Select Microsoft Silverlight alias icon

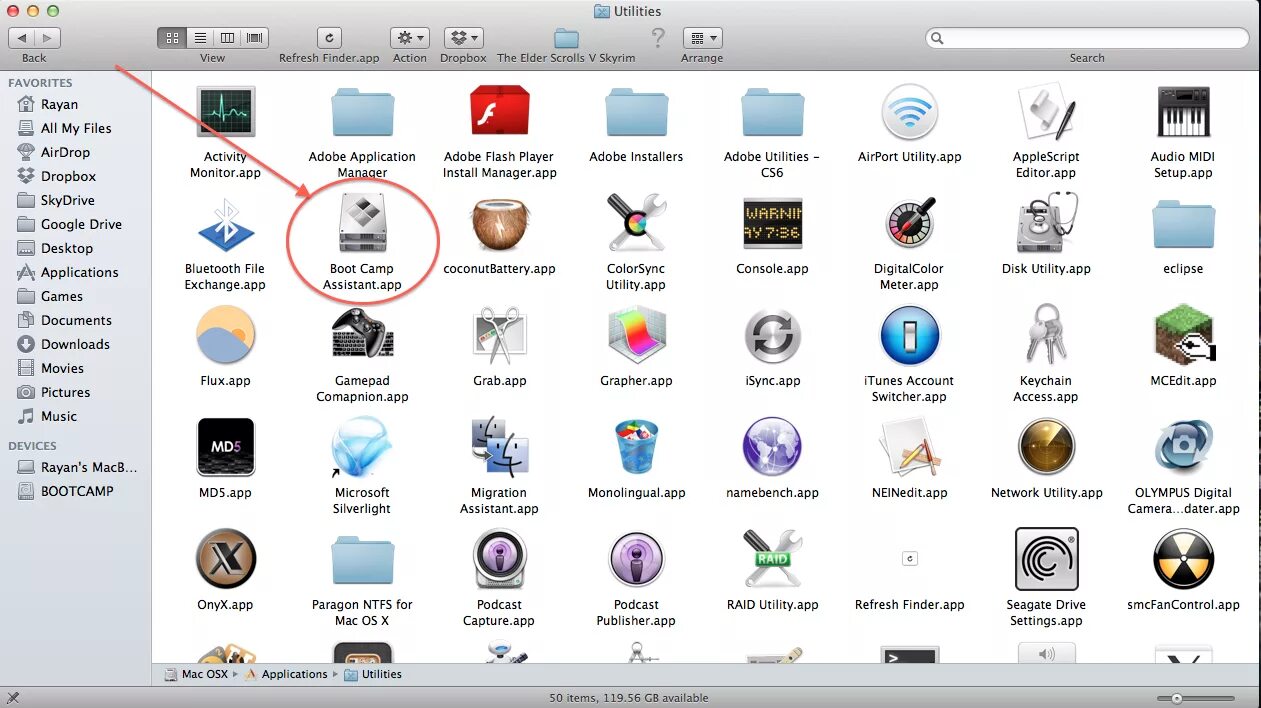(362, 448)
